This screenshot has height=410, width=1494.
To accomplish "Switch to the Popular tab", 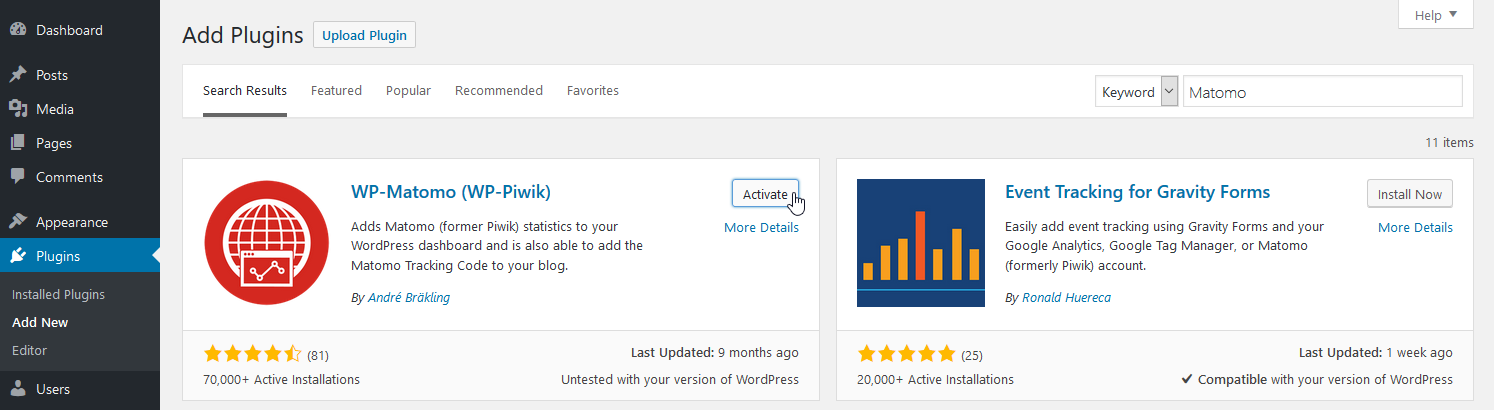I will [x=408, y=90].
